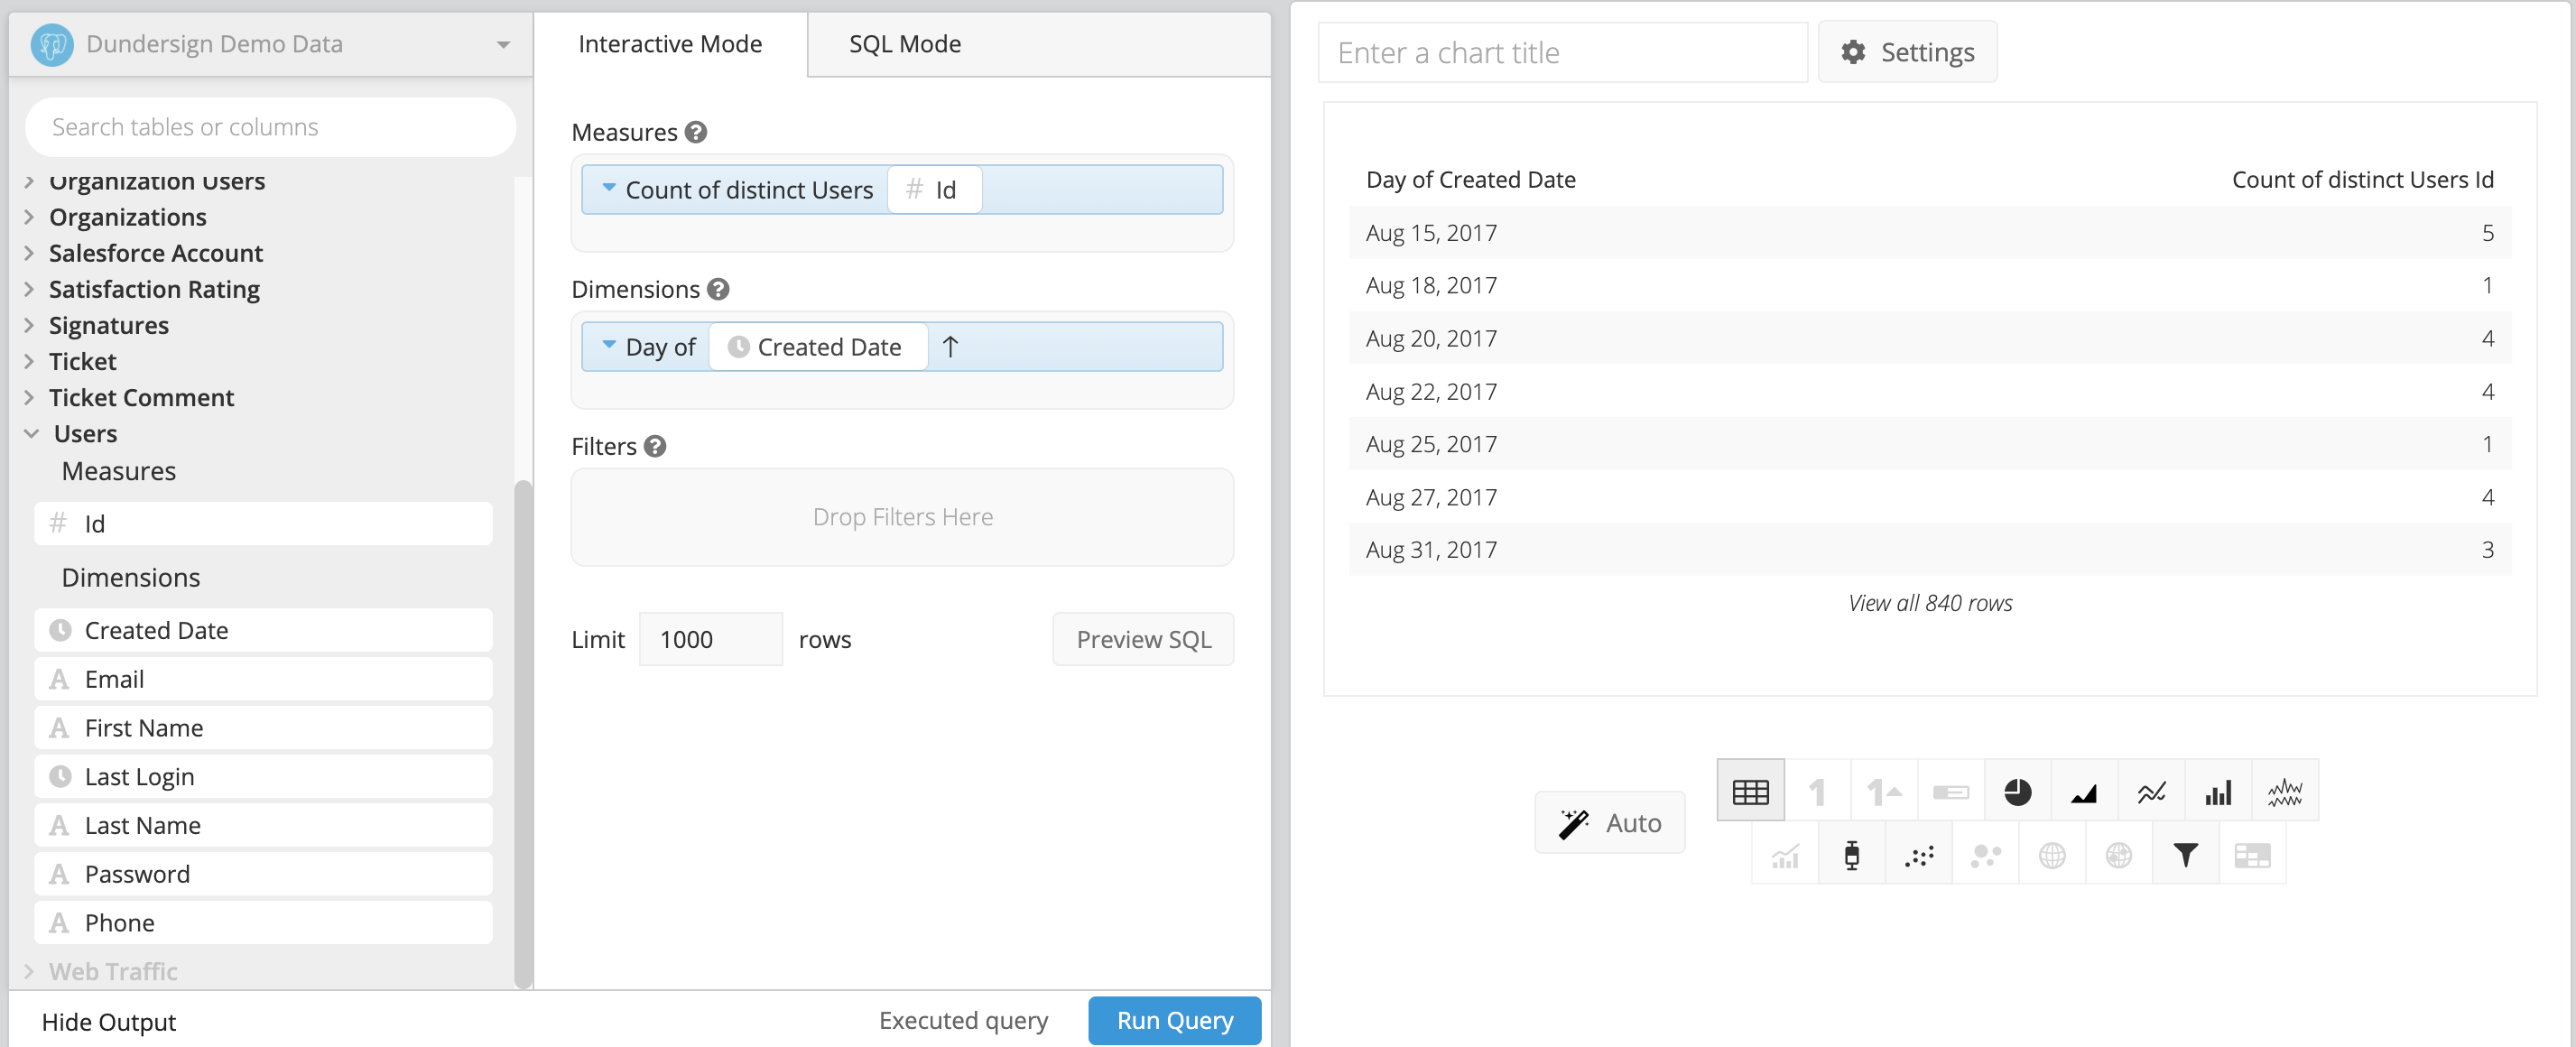
Task: Click the Drop Filters Here area
Action: [x=902, y=517]
